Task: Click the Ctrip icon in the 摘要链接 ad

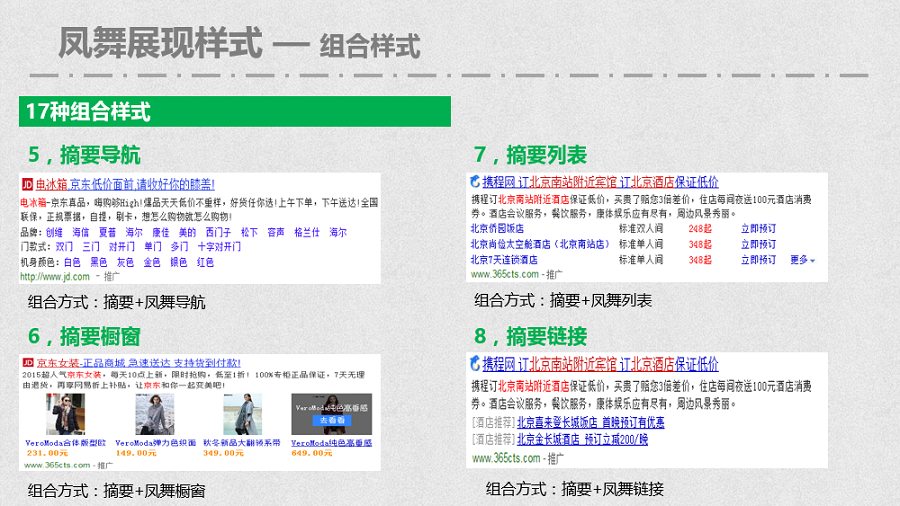Action: pyautogui.click(x=473, y=364)
